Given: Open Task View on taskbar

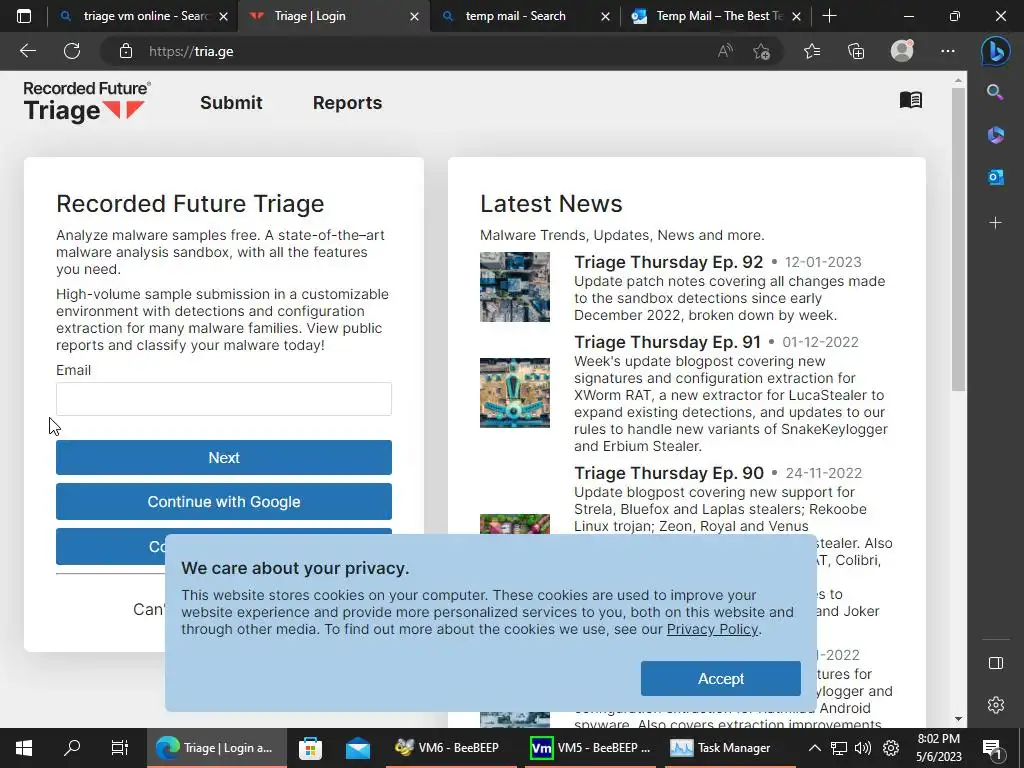Looking at the screenshot, I should point(120,748).
